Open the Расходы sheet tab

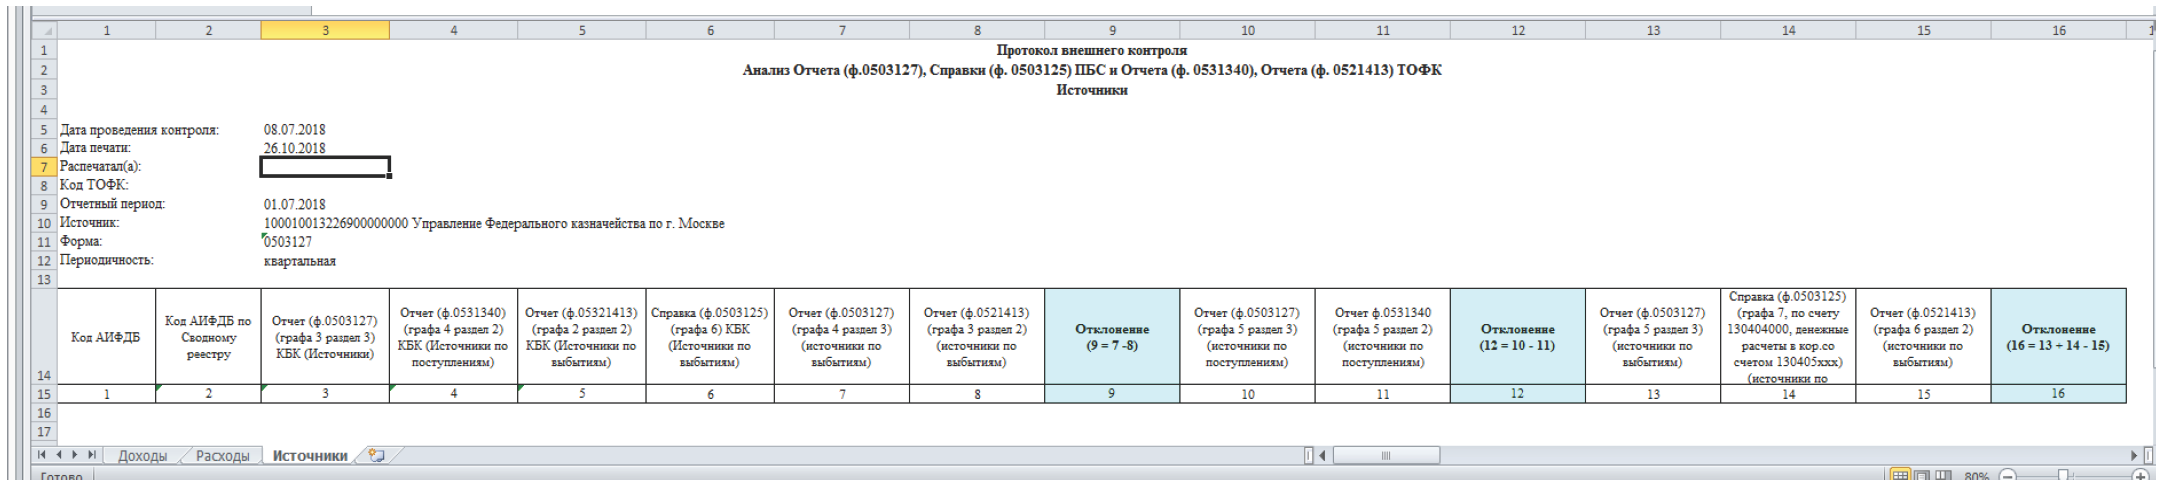(222, 456)
